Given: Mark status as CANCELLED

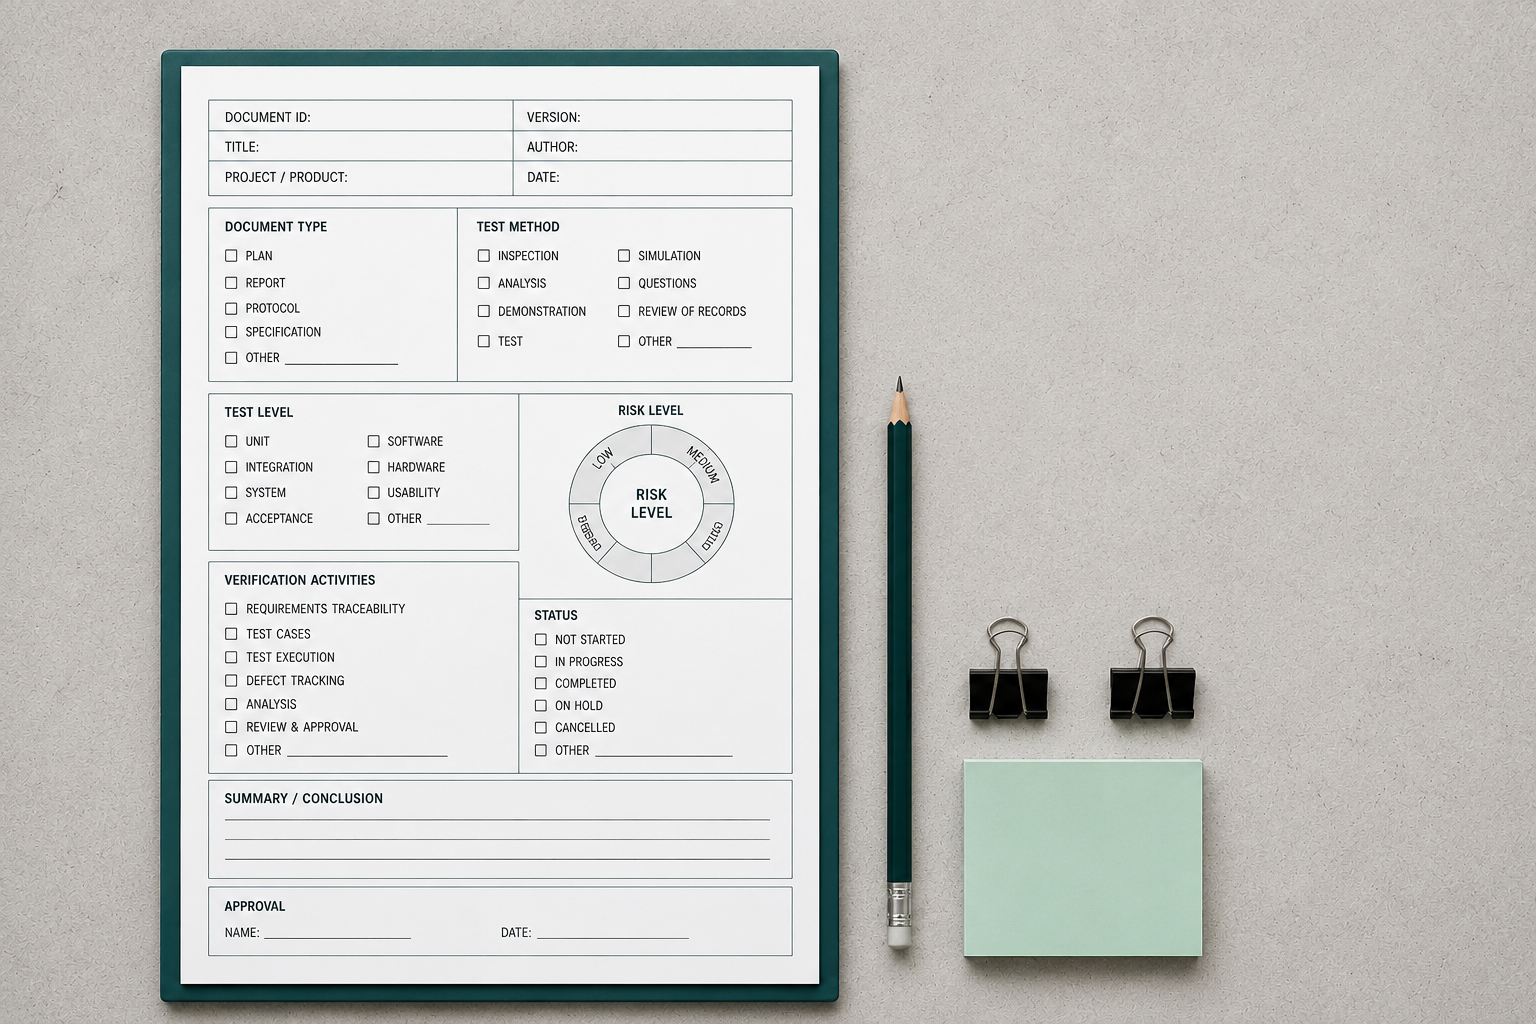Looking at the screenshot, I should click(x=541, y=728).
